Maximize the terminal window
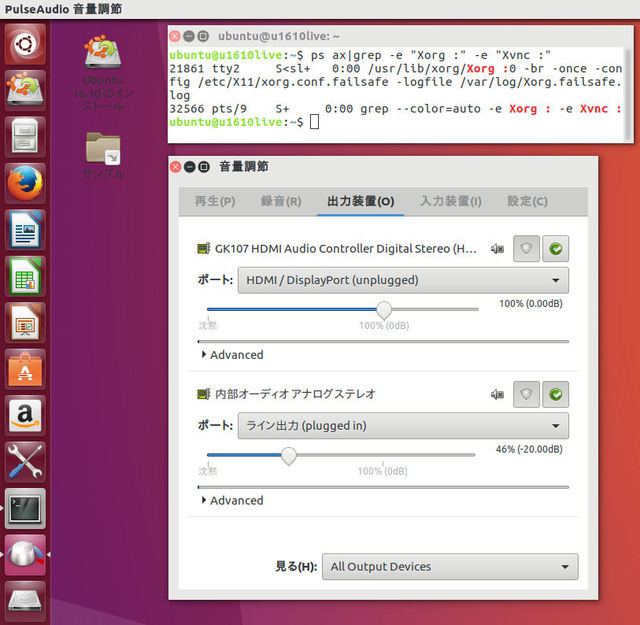Viewport: 640px width, 625px height. (x=203, y=36)
